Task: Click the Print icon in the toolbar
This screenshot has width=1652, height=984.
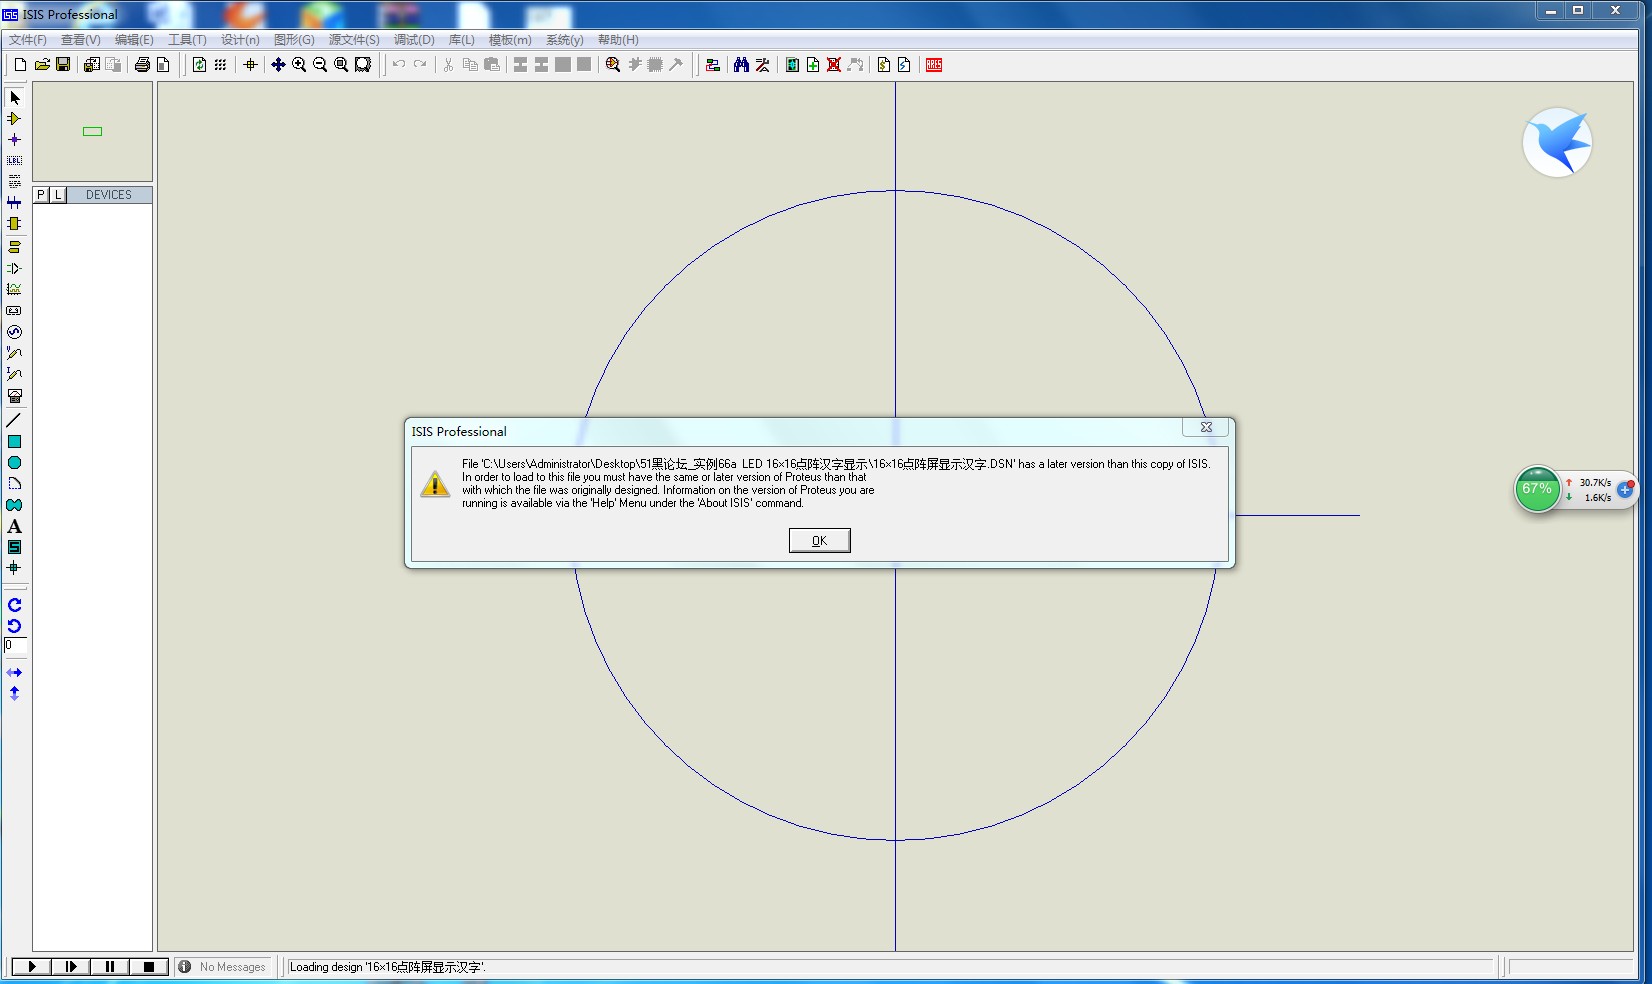Action: 142,64
